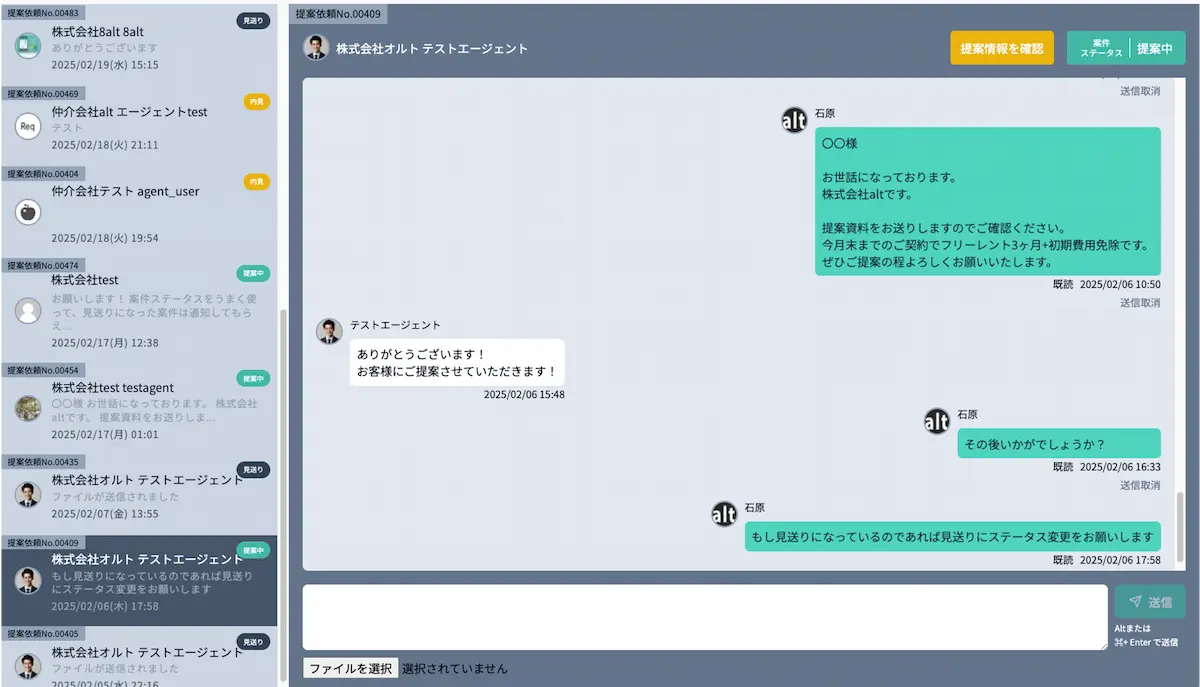Click the 提案情報を確認 button
Screen dimensions: 1200x687
(1001, 48)
